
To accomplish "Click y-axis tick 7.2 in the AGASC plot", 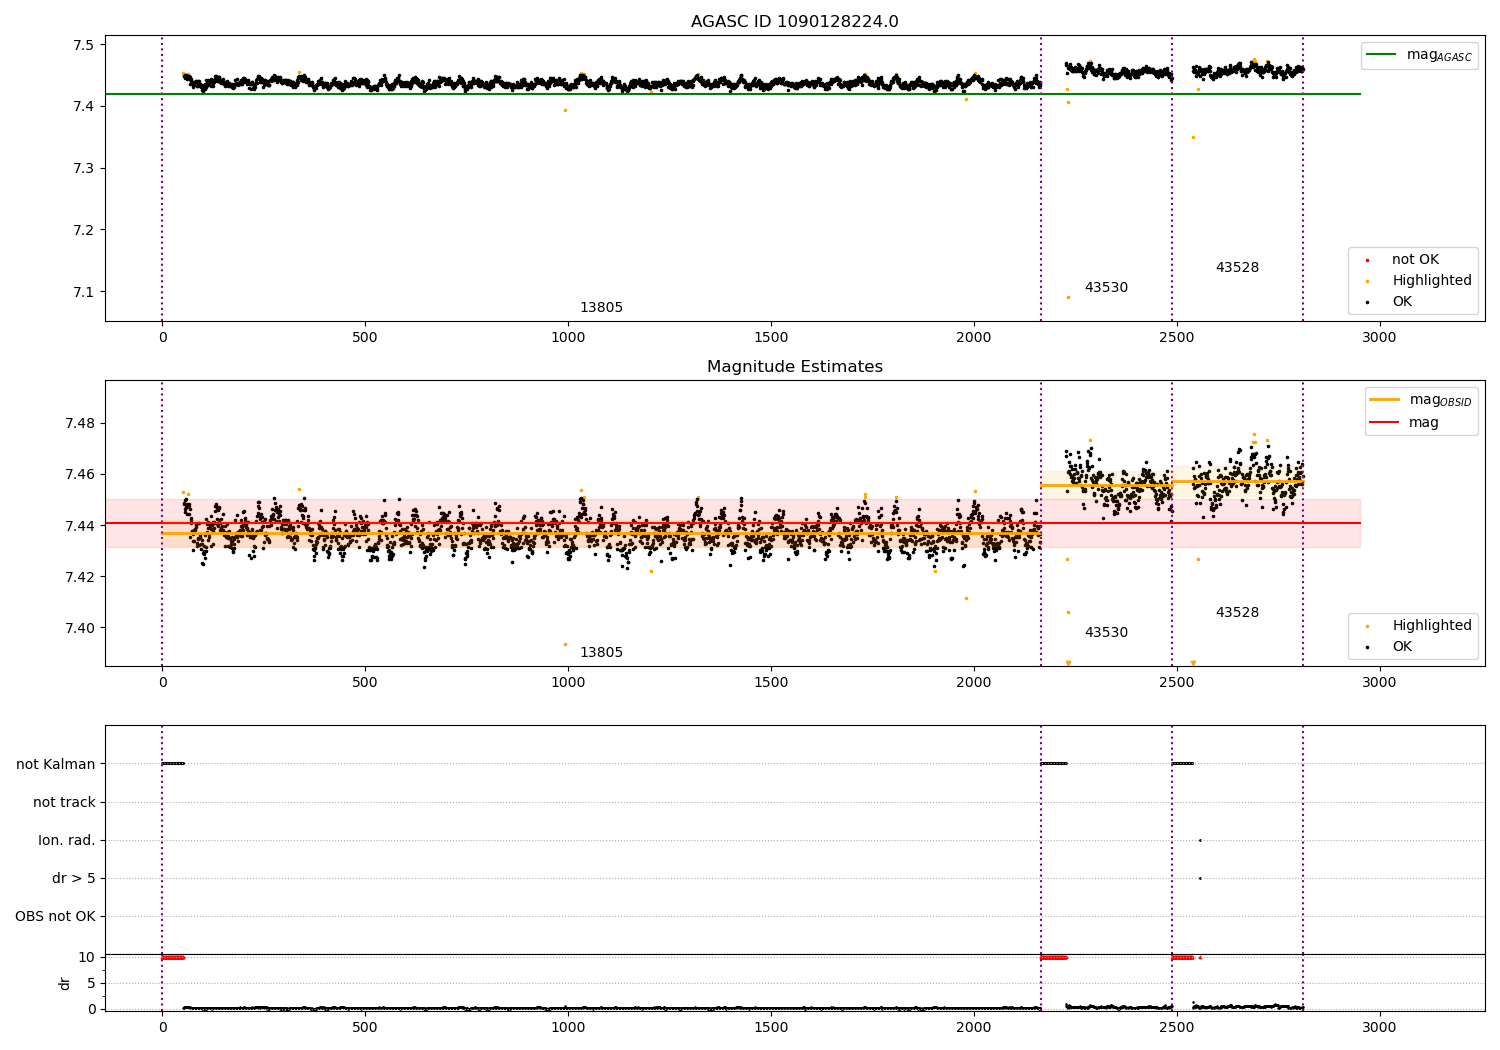I will click(83, 231).
